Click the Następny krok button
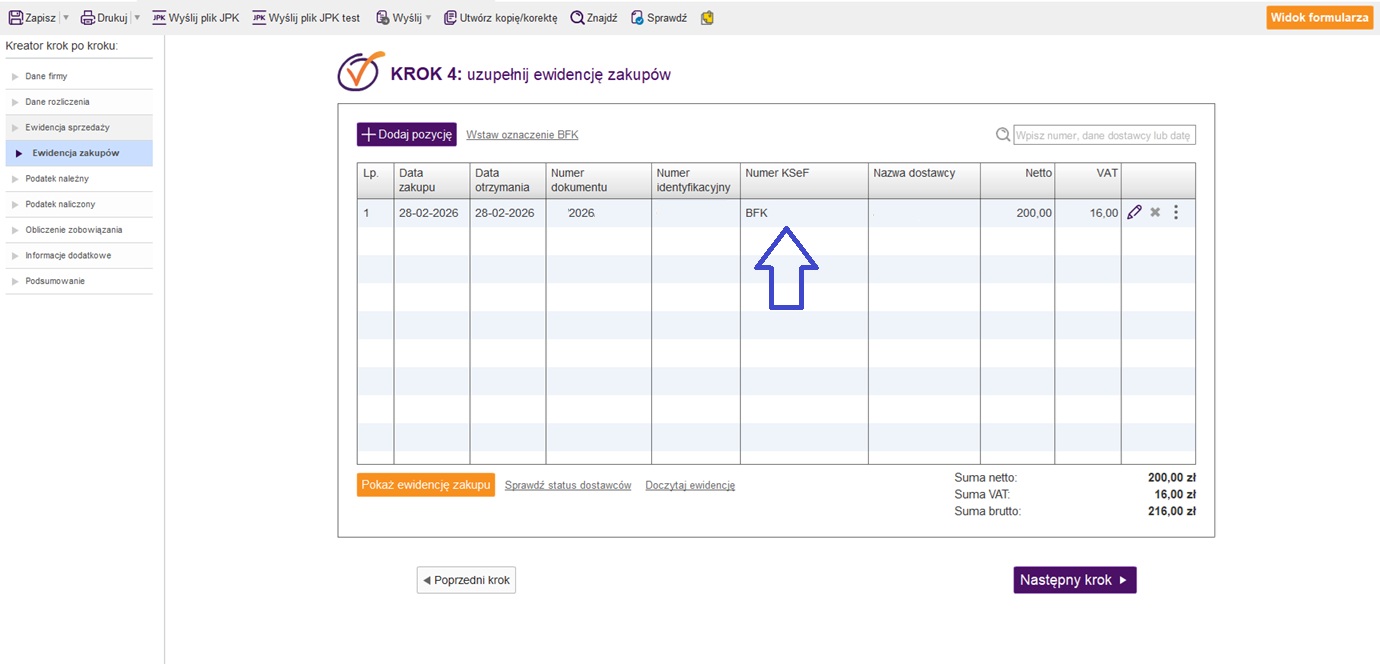 (x=1074, y=580)
